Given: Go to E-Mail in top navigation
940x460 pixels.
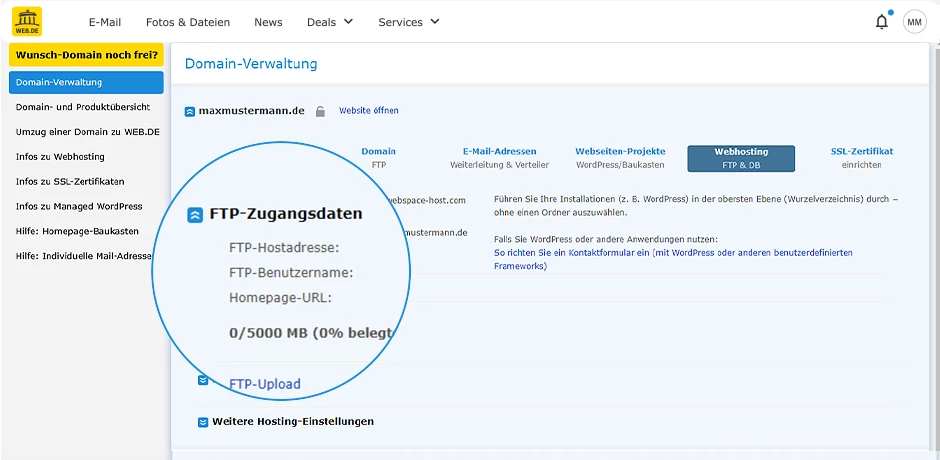Looking at the screenshot, I should [x=105, y=22].
